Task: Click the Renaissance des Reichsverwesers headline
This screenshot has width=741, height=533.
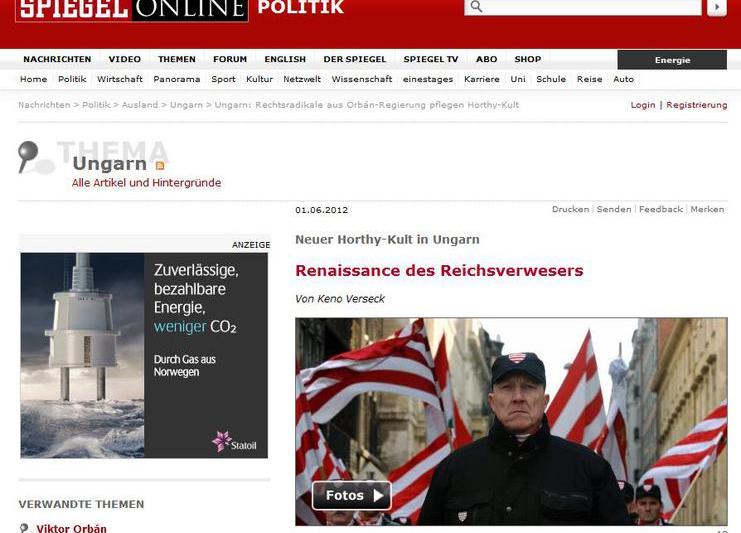Action: (x=439, y=271)
